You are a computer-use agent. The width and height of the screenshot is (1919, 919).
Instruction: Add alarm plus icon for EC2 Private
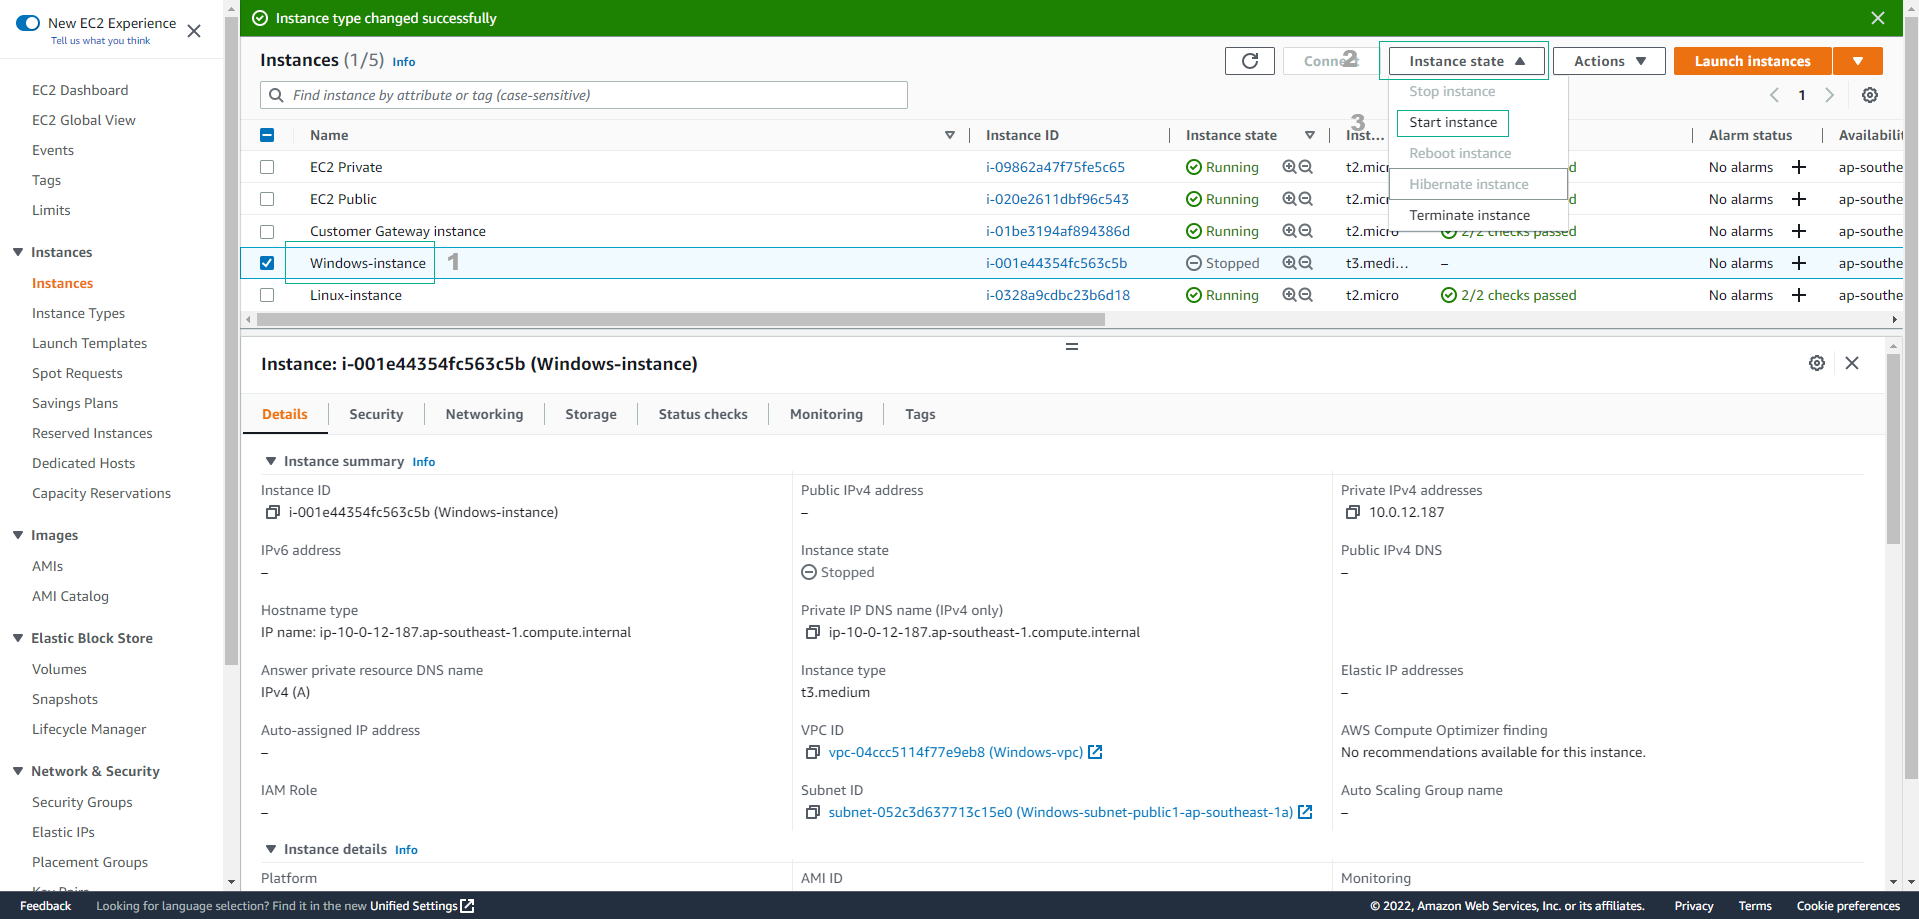[x=1798, y=167]
